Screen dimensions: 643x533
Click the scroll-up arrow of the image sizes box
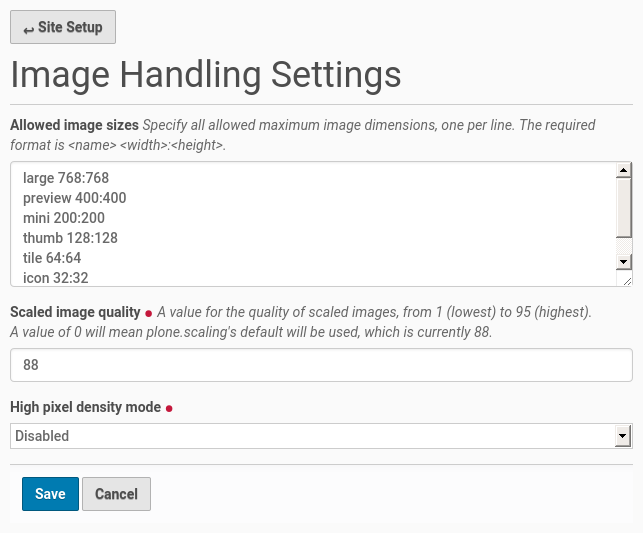point(623,170)
